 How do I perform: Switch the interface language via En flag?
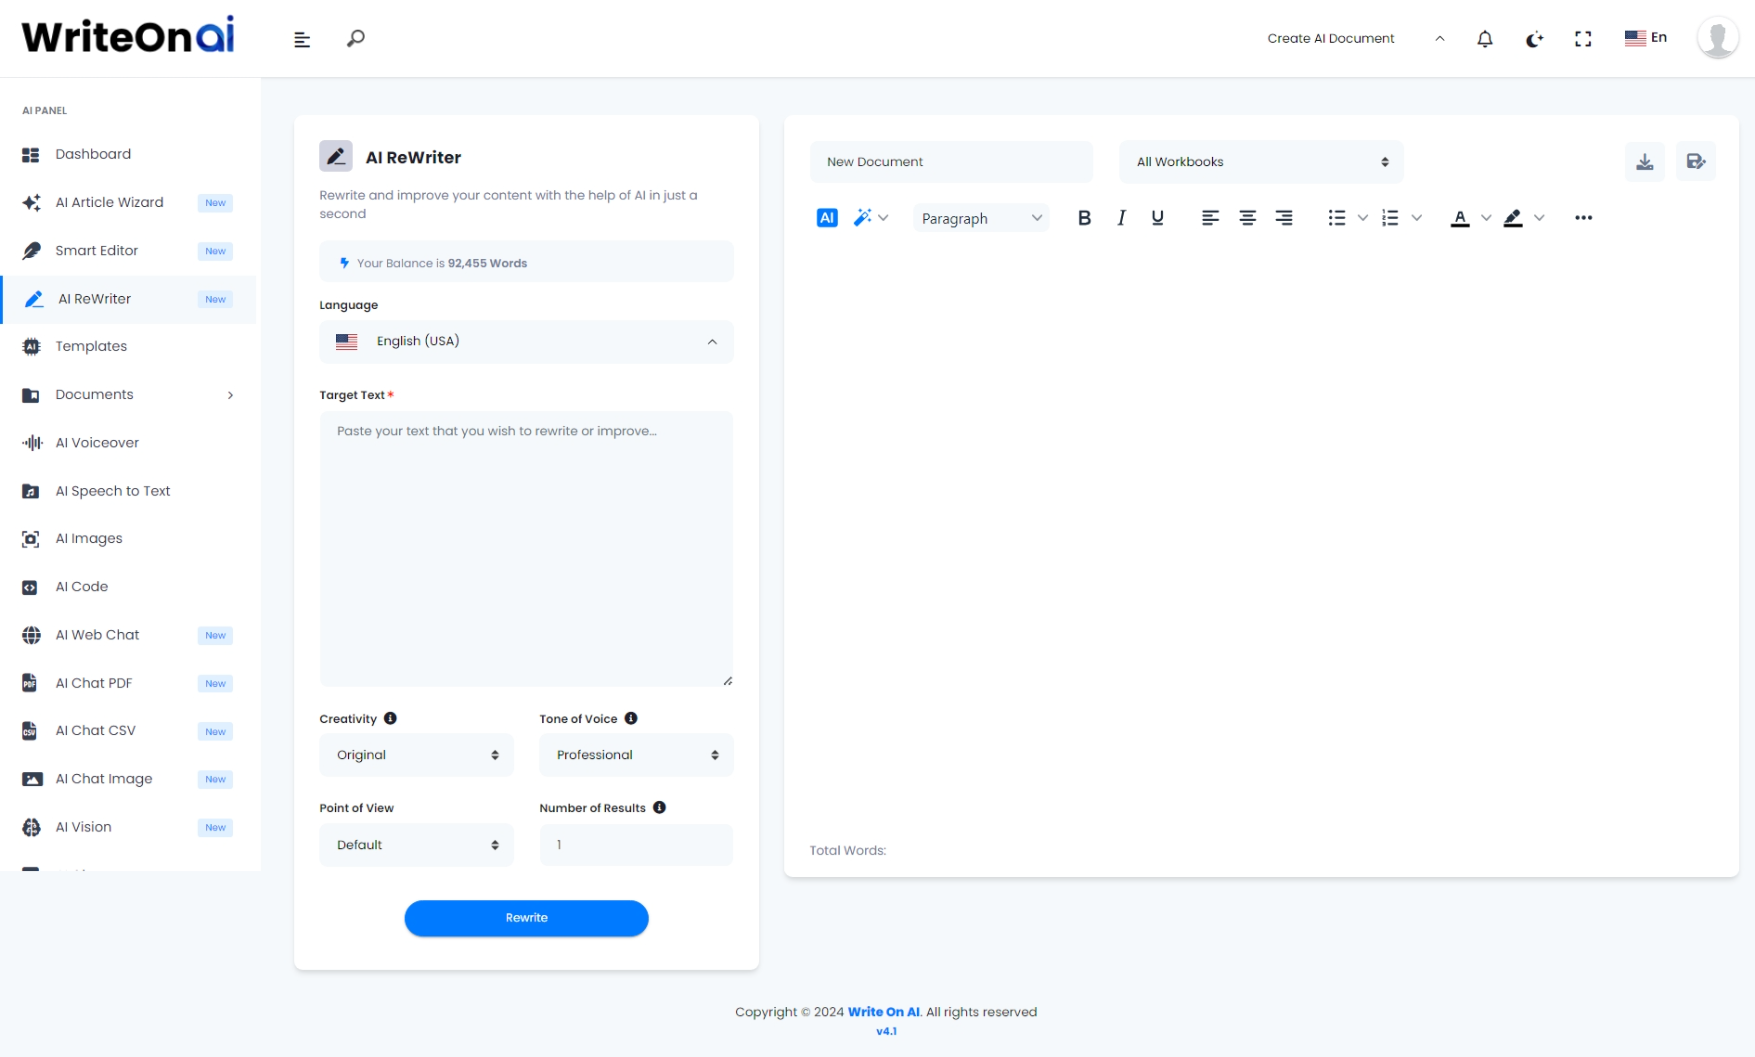[x=1646, y=38]
